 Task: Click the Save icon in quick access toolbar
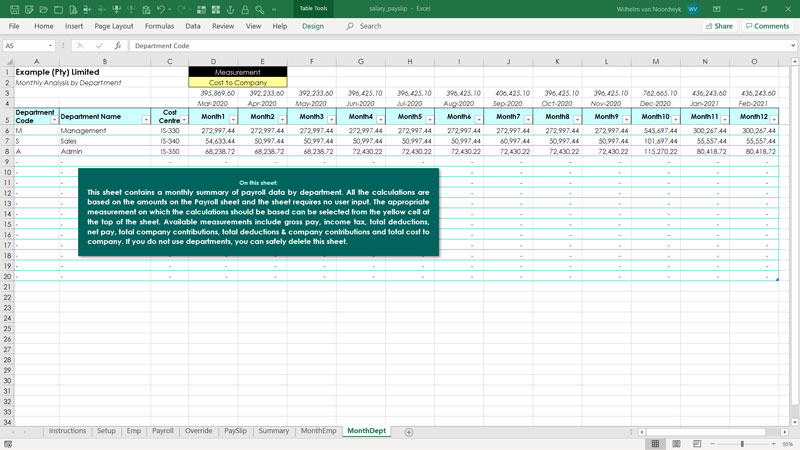click(x=14, y=10)
